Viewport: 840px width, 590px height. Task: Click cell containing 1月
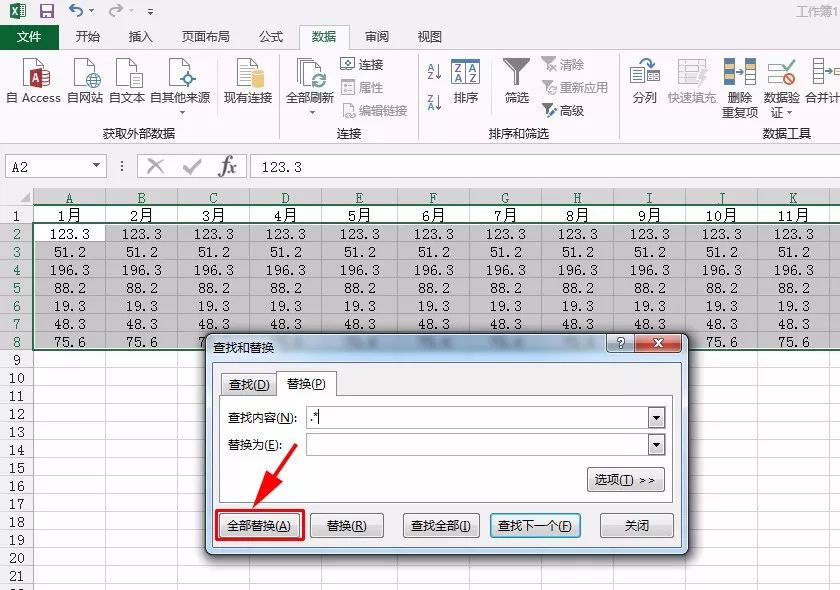coord(70,215)
